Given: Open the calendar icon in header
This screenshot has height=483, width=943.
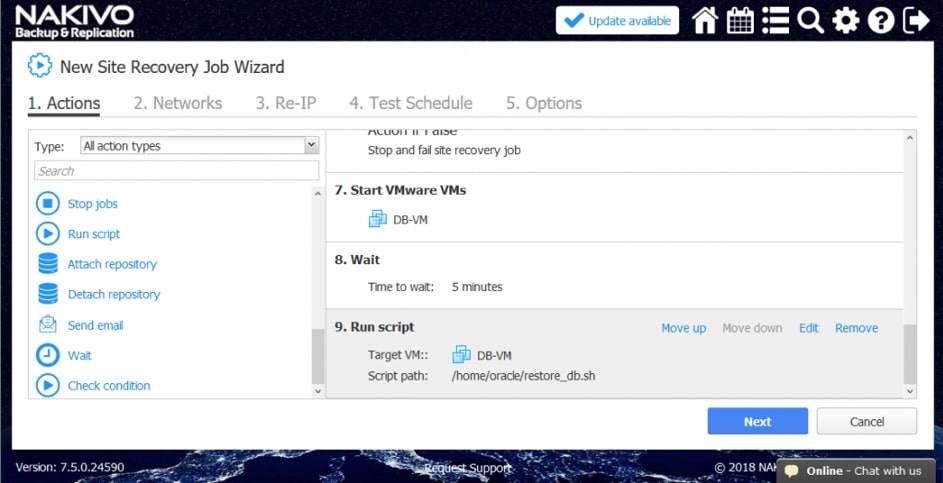Looking at the screenshot, I should tap(741, 20).
